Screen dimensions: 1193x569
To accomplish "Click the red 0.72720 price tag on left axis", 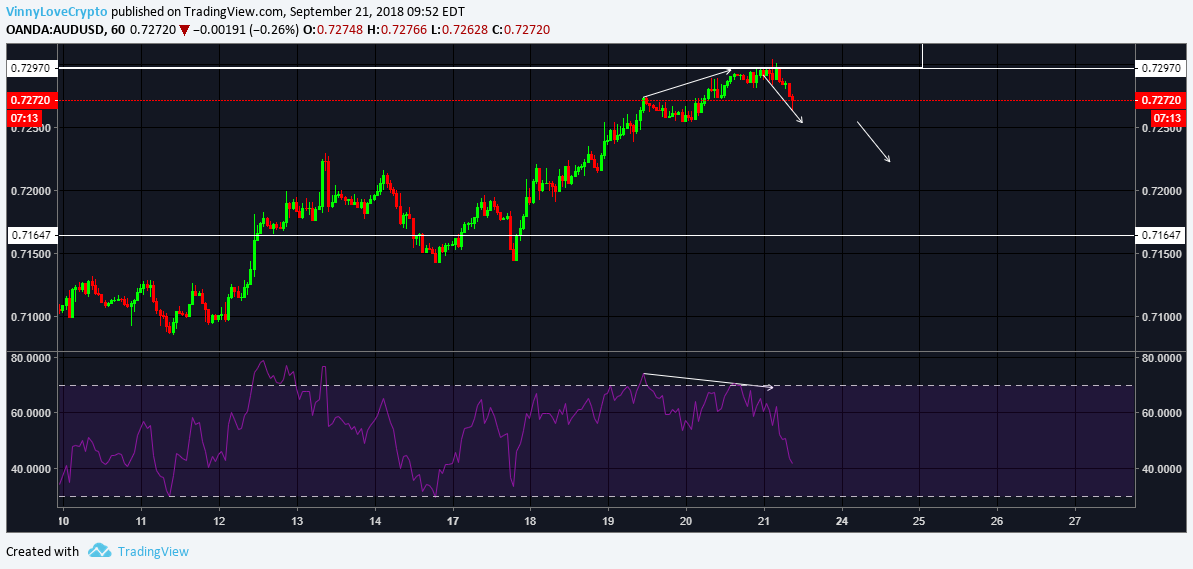I will pyautogui.click(x=30, y=100).
